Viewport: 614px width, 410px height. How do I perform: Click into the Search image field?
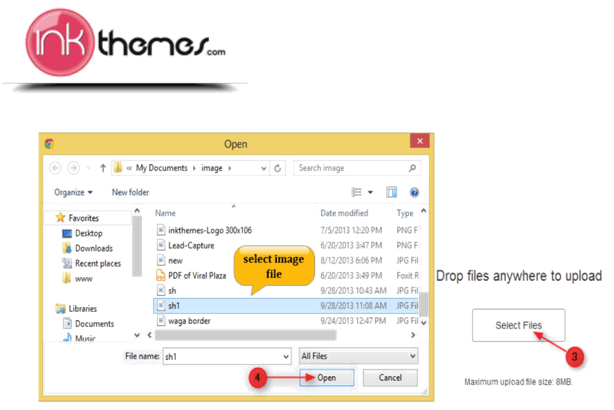click(350, 168)
